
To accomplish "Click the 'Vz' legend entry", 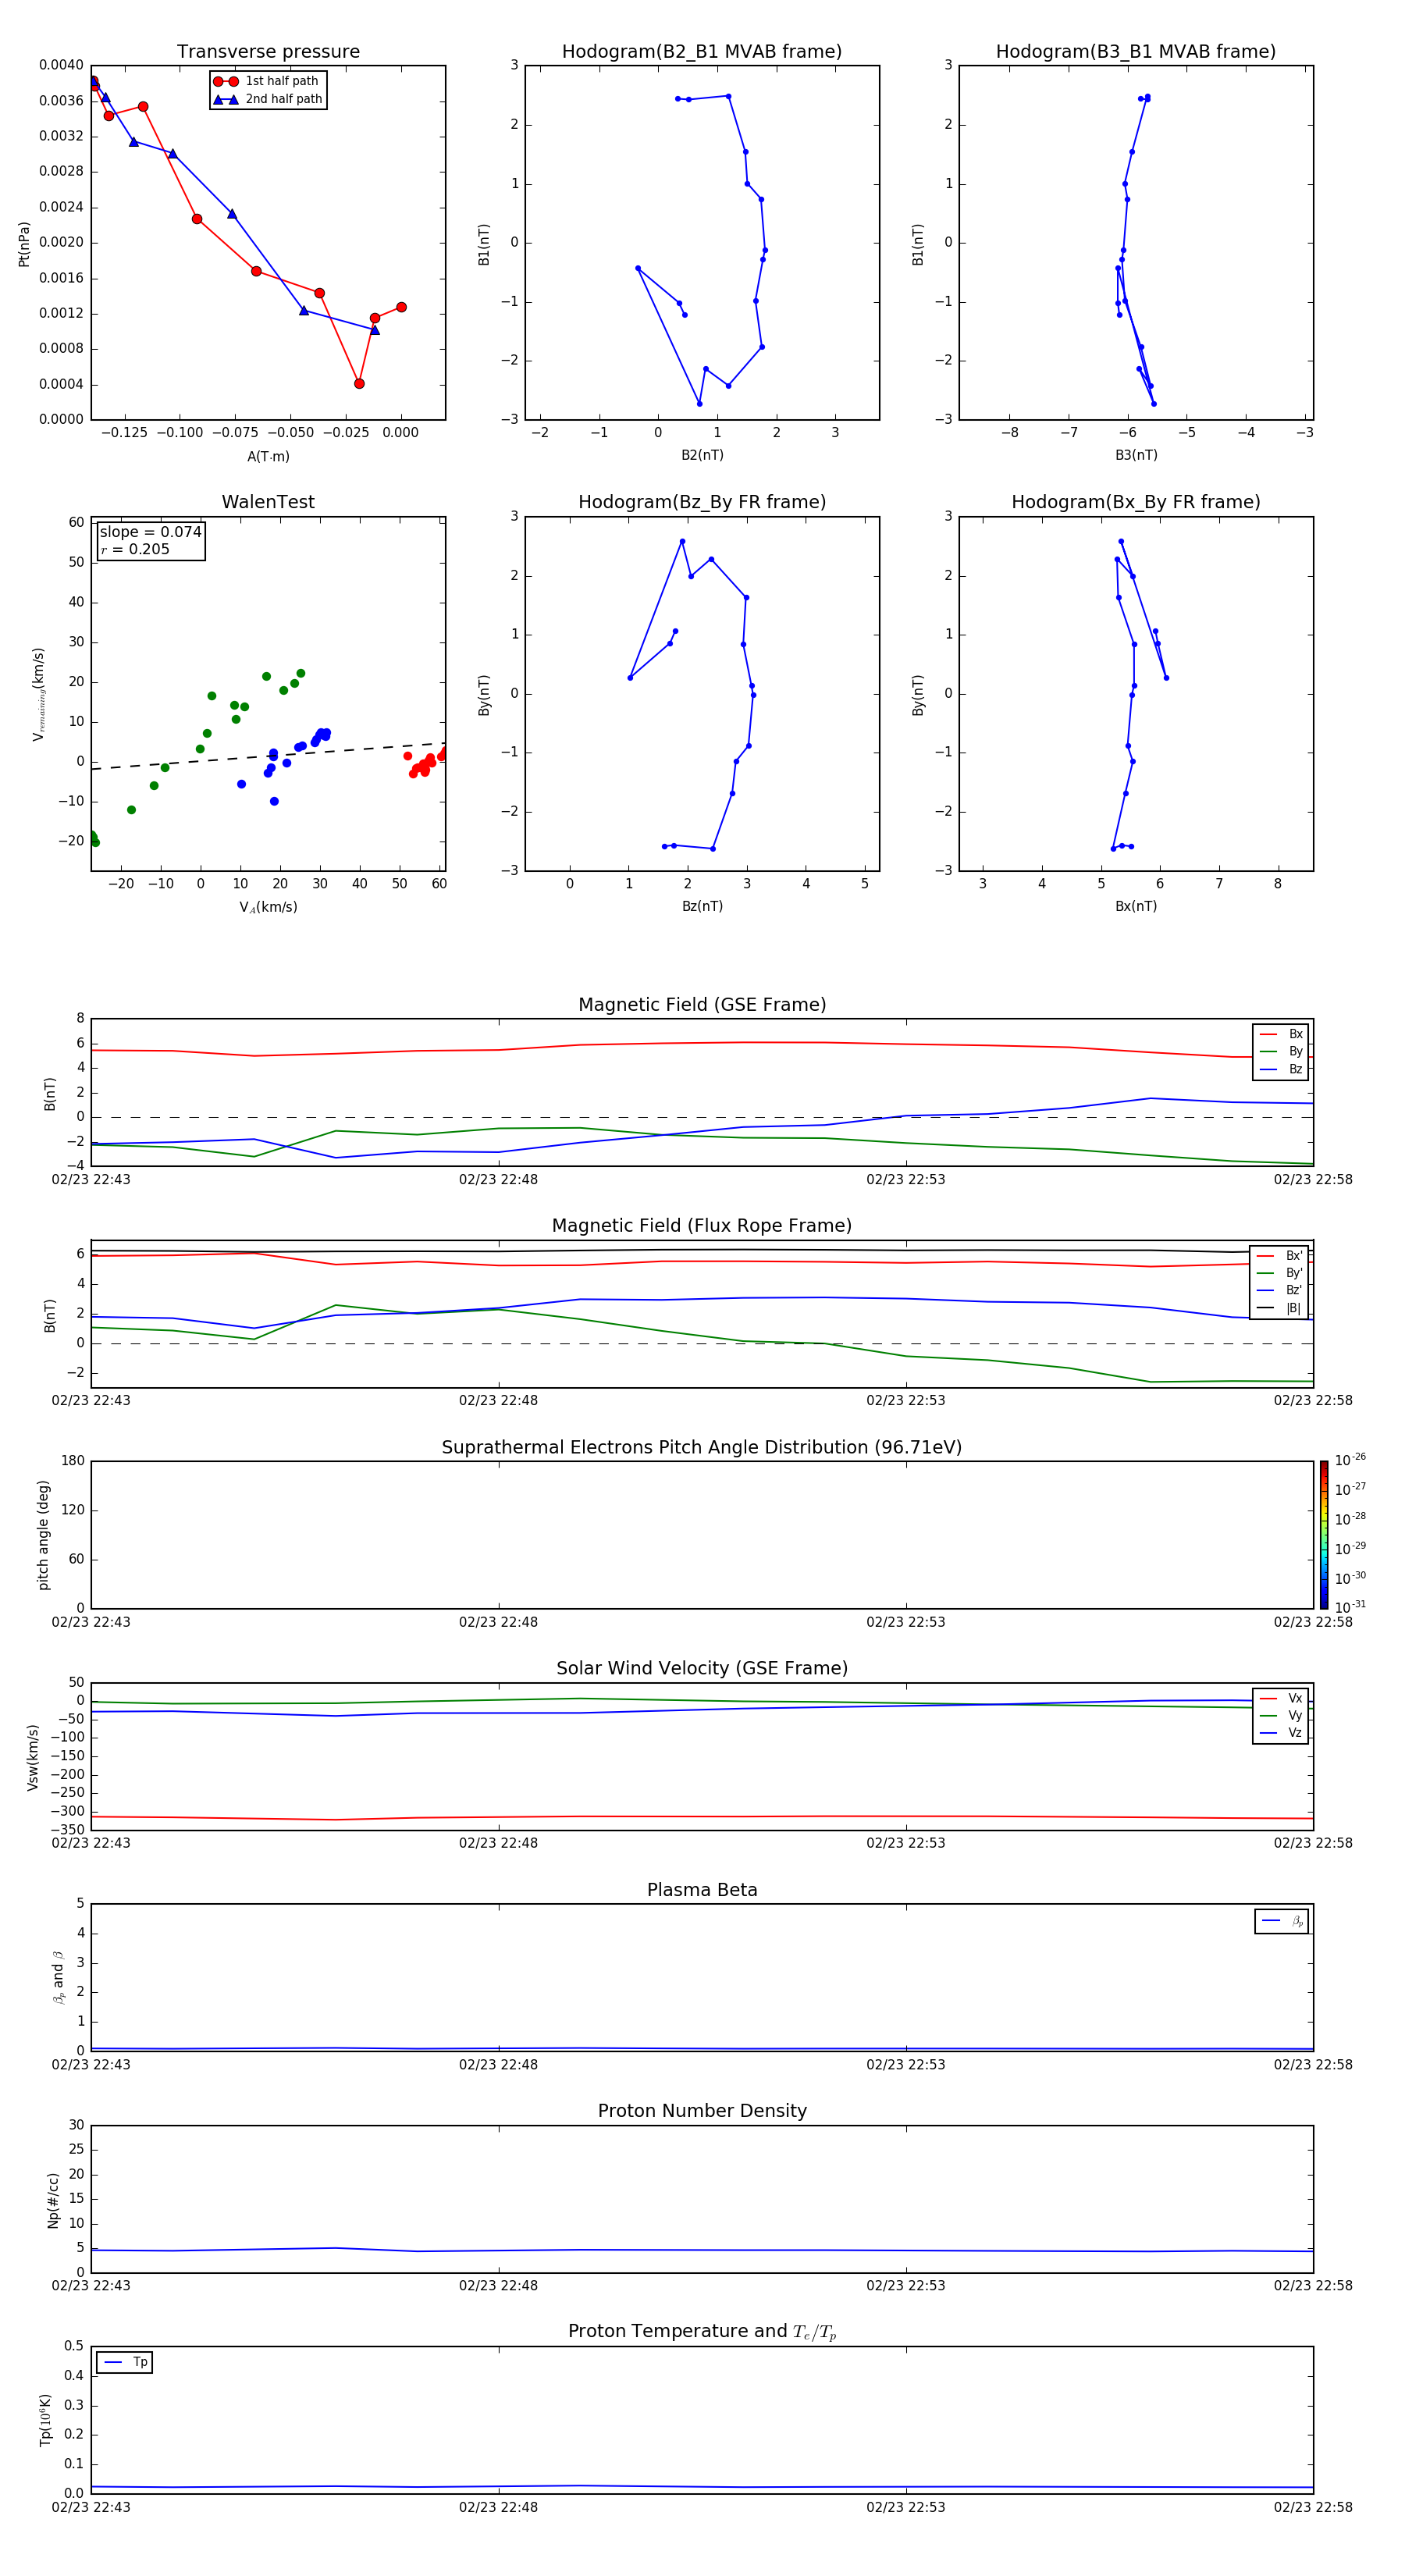I will tap(1281, 1732).
